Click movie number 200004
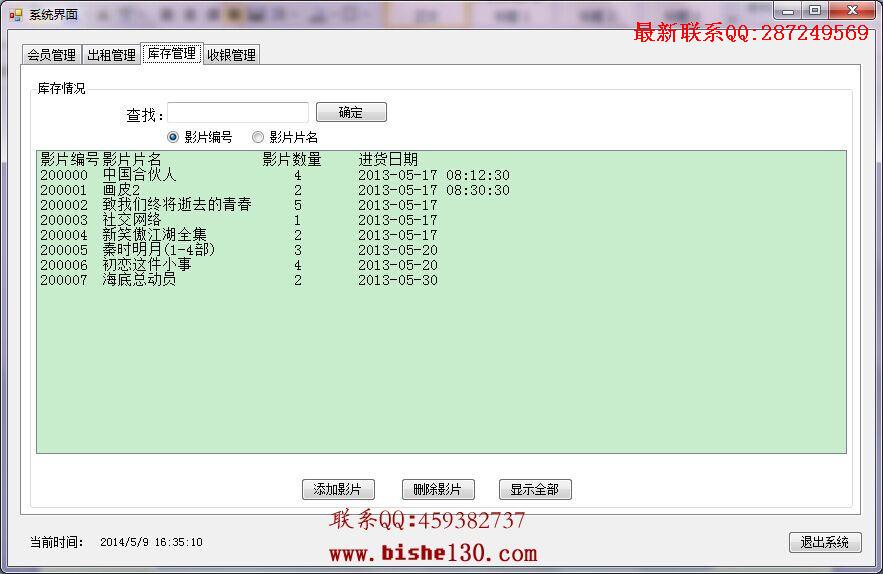Screen dimensions: 883x574 [x=64, y=235]
